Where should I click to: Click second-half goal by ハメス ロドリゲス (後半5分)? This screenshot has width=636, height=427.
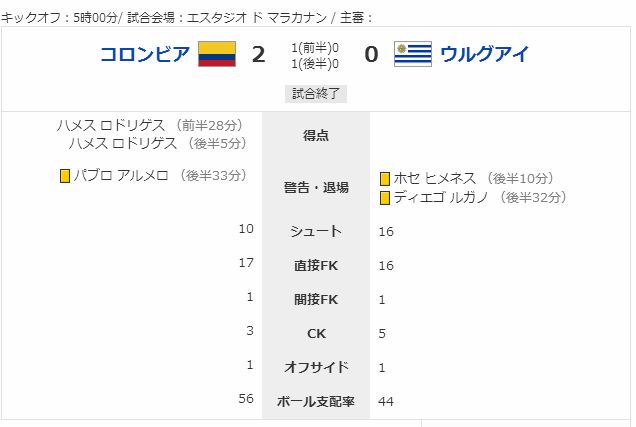(x=158, y=143)
